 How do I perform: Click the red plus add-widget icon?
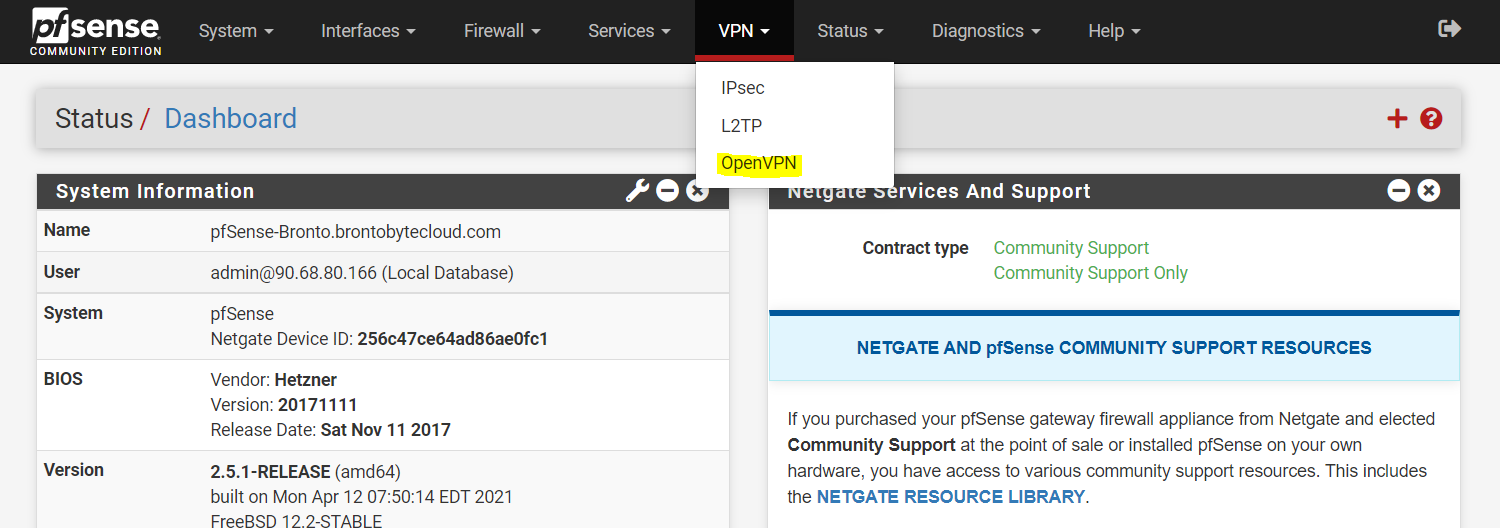click(x=1397, y=119)
